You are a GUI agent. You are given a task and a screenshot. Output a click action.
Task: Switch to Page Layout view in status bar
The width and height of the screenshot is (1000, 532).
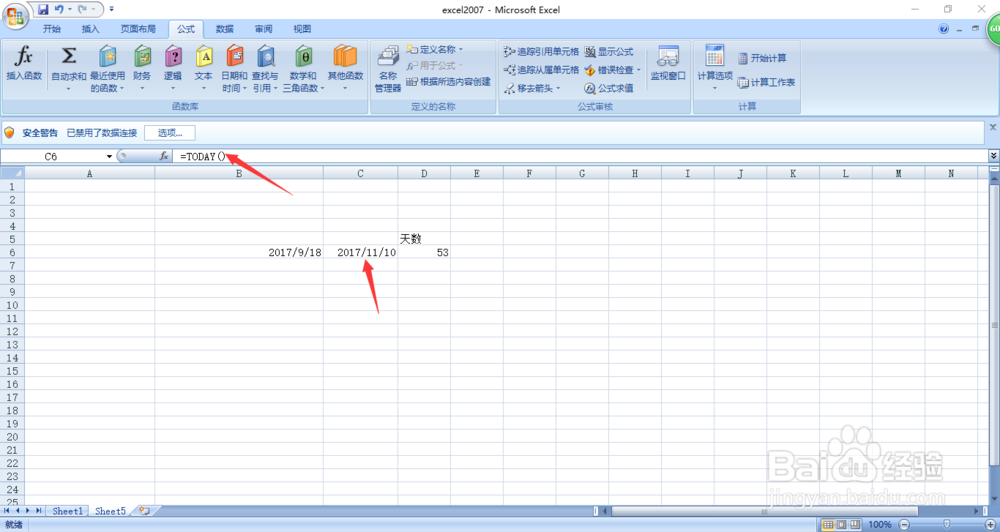pos(841,524)
